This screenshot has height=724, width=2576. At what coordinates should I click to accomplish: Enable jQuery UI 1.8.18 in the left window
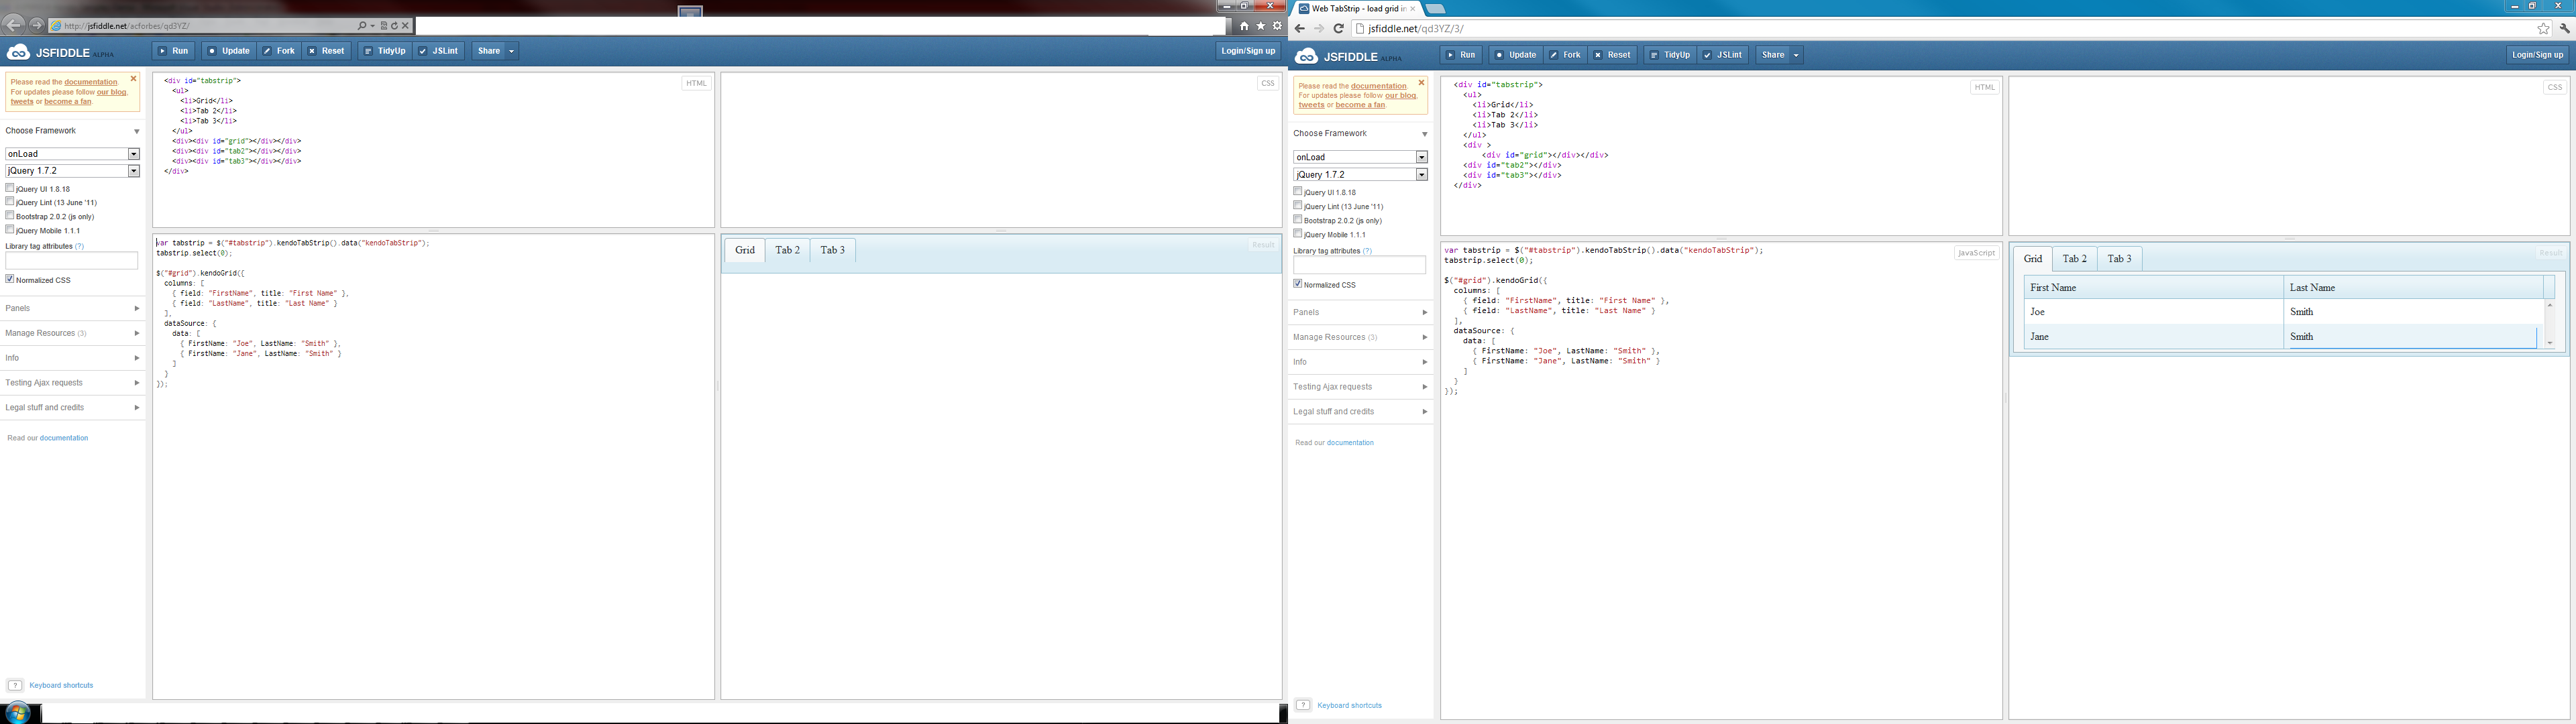coord(10,188)
